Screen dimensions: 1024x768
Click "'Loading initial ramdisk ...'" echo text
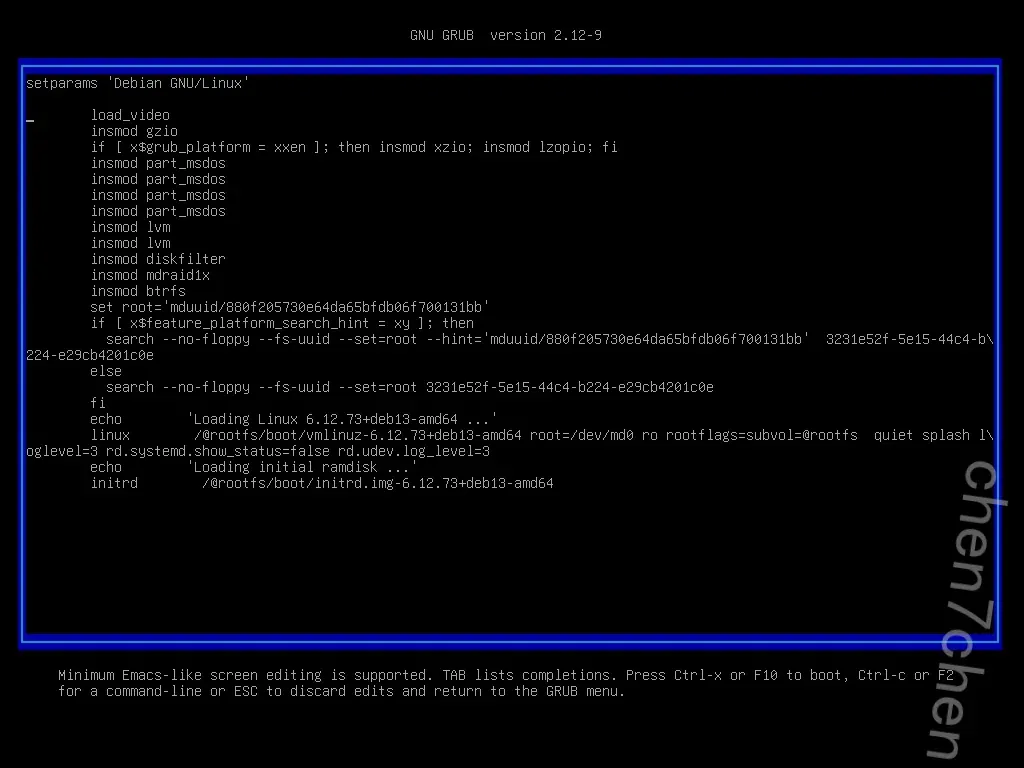pyautogui.click(x=302, y=468)
